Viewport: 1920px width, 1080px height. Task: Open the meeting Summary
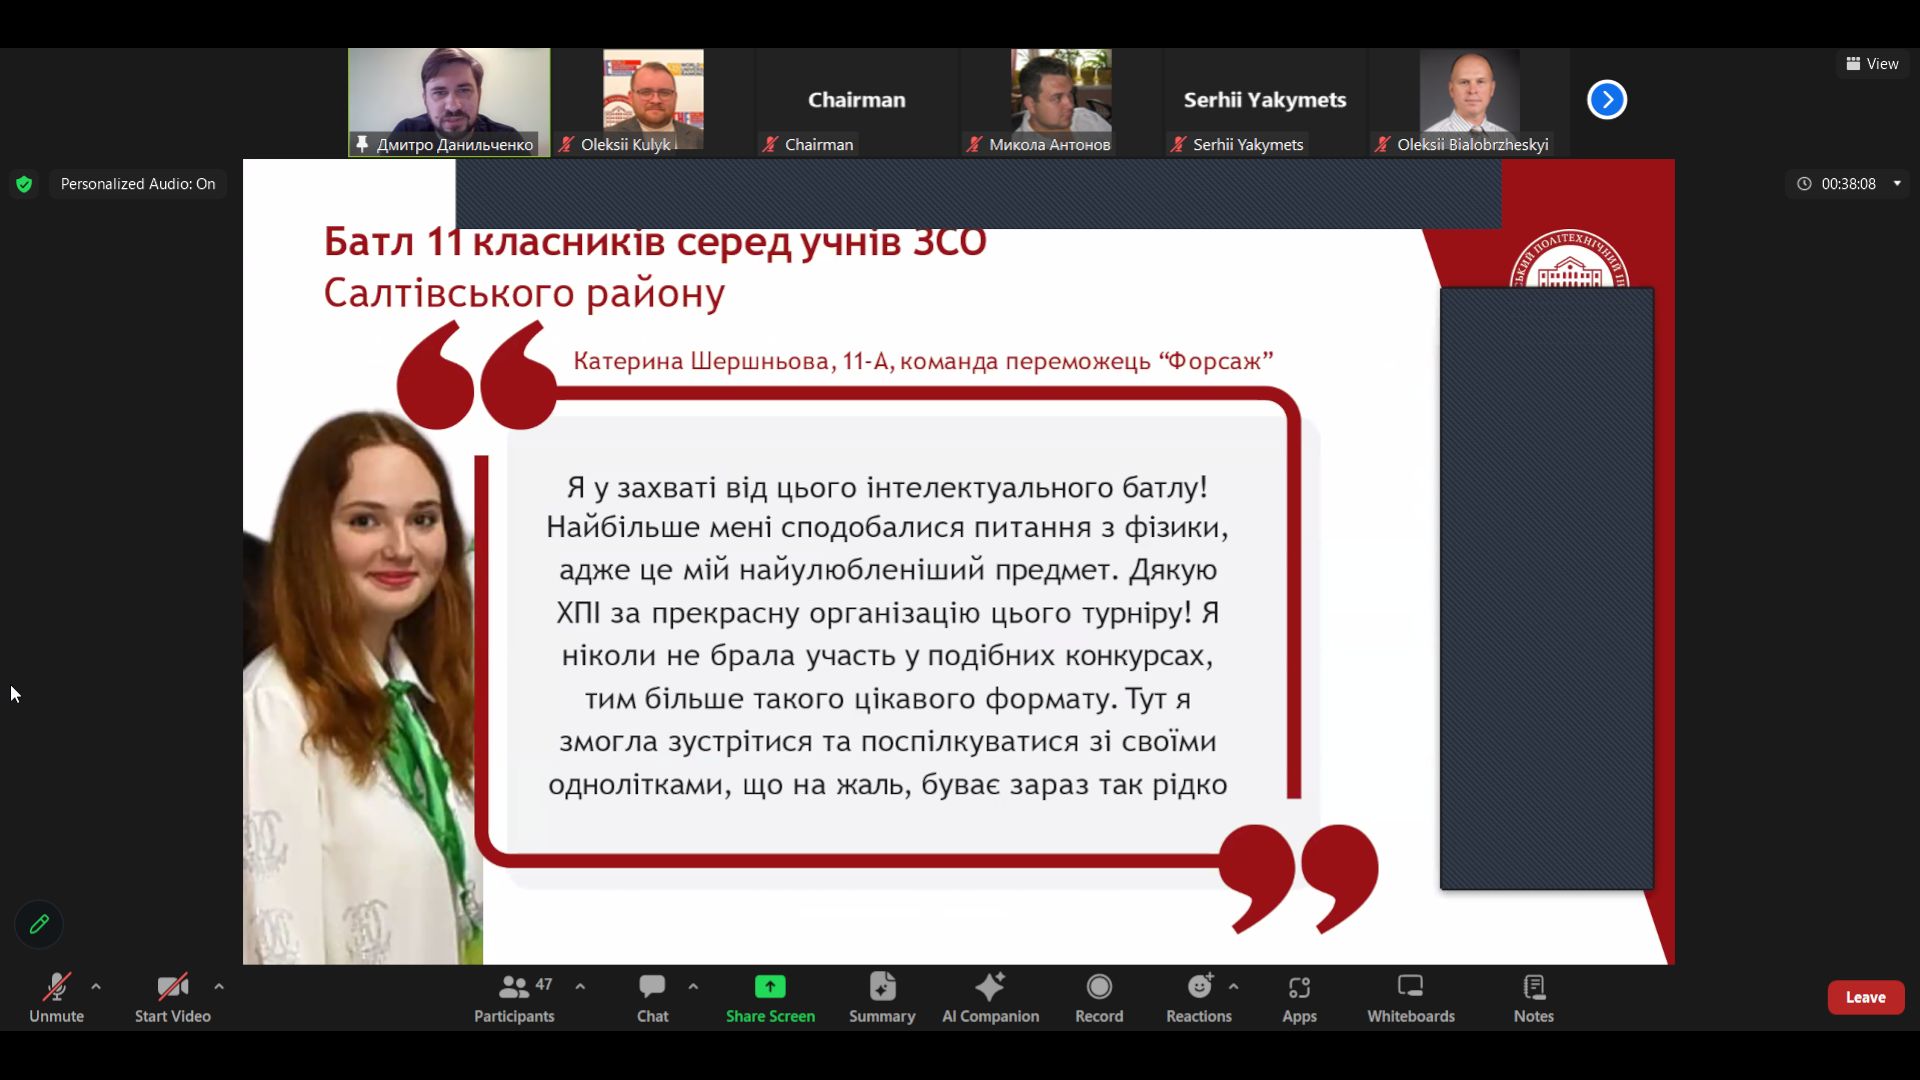coord(882,987)
